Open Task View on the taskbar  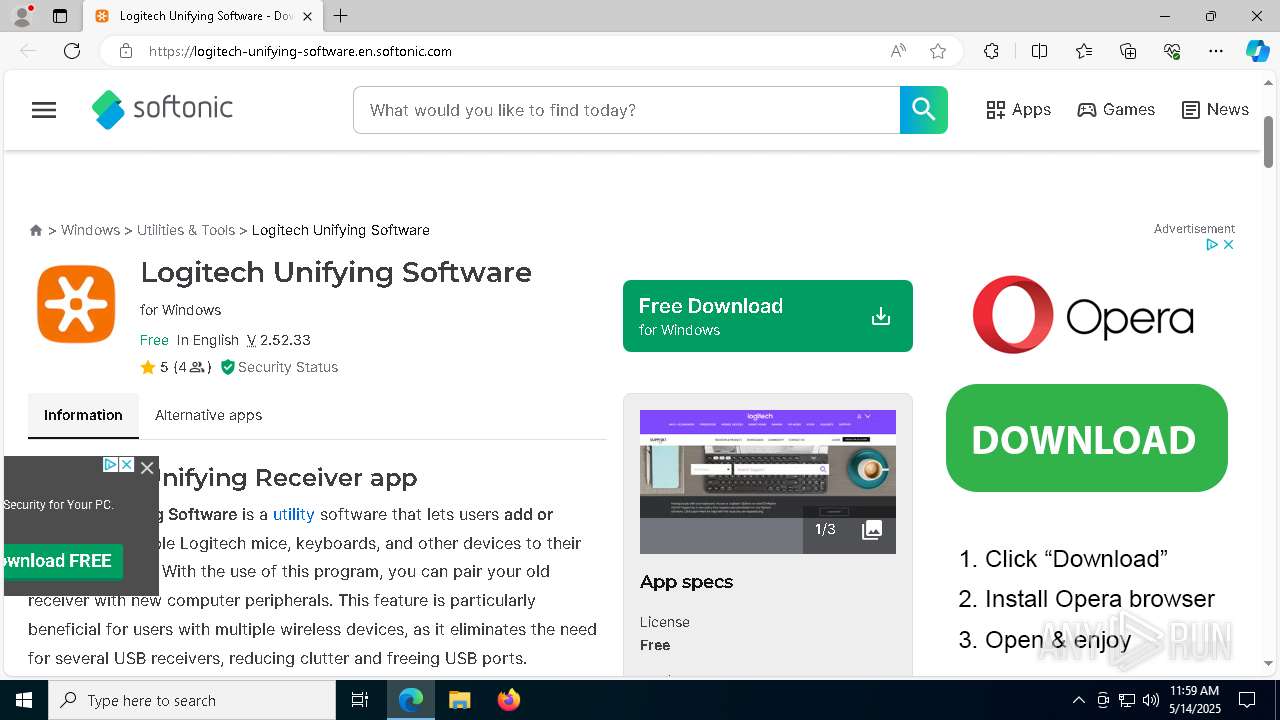pyautogui.click(x=360, y=700)
